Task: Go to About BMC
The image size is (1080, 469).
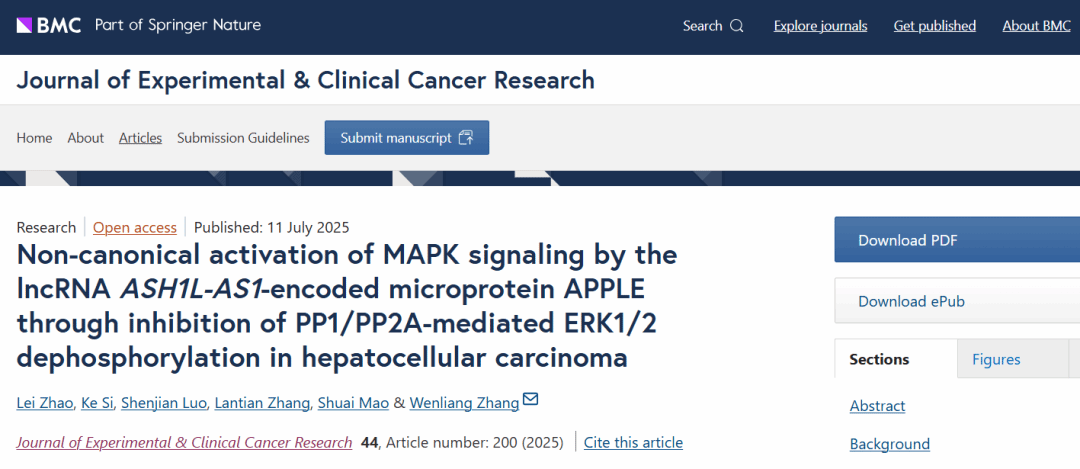Action: [x=1036, y=26]
